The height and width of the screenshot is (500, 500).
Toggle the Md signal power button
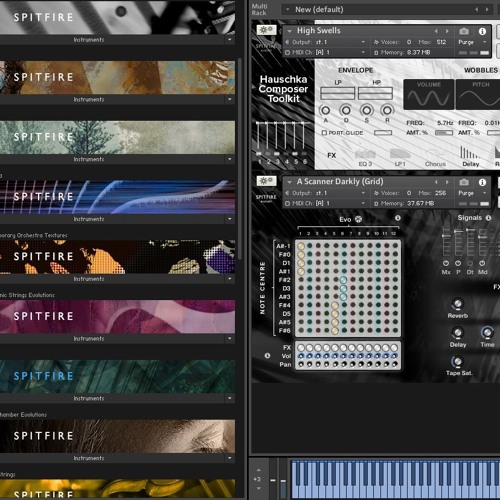[x=482, y=263]
